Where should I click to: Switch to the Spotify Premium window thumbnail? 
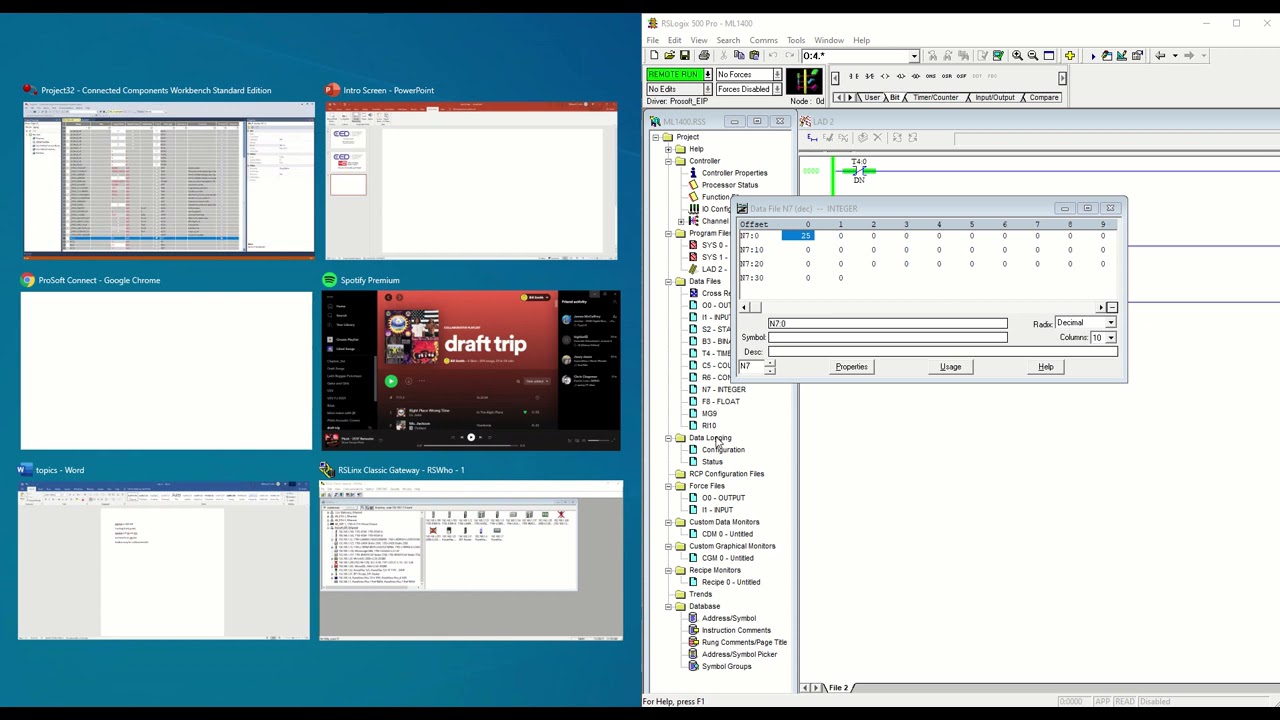coord(471,370)
